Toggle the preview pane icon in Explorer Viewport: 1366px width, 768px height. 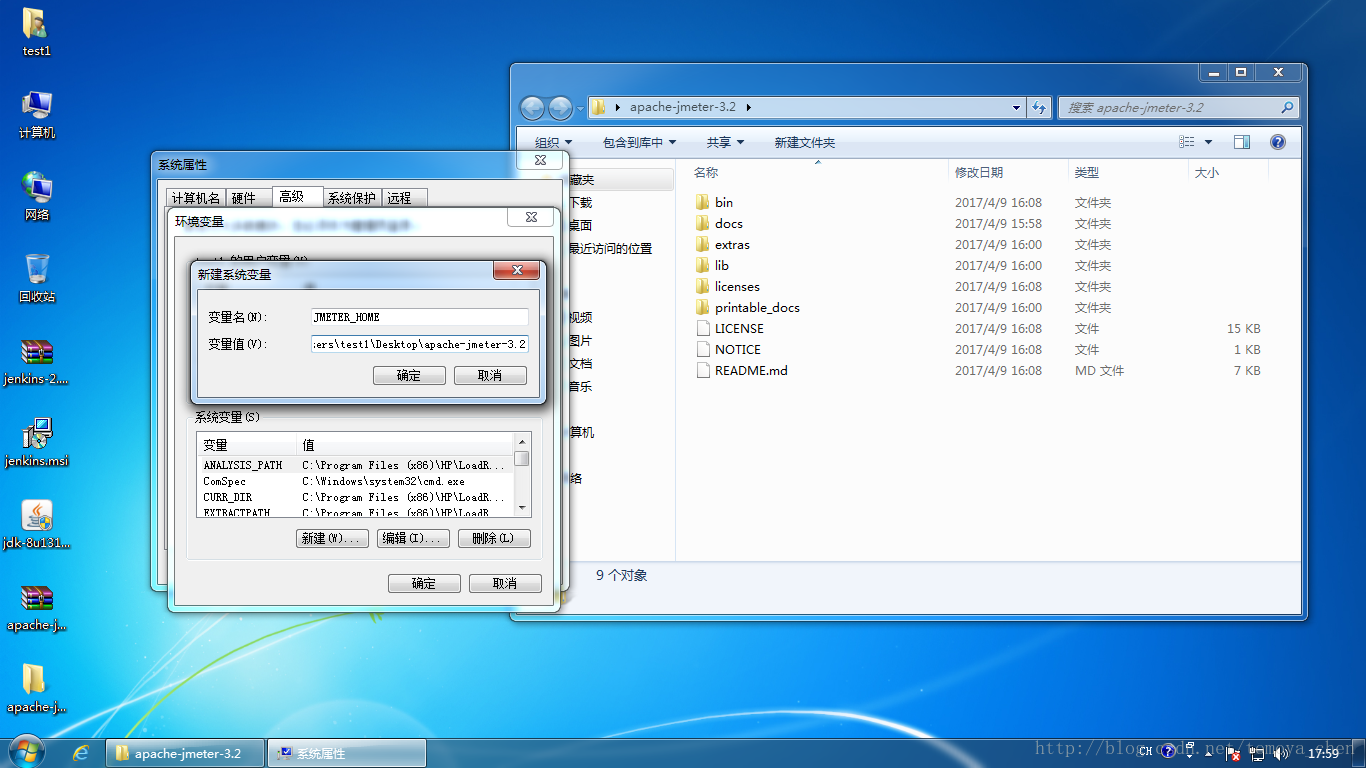[x=1242, y=142]
